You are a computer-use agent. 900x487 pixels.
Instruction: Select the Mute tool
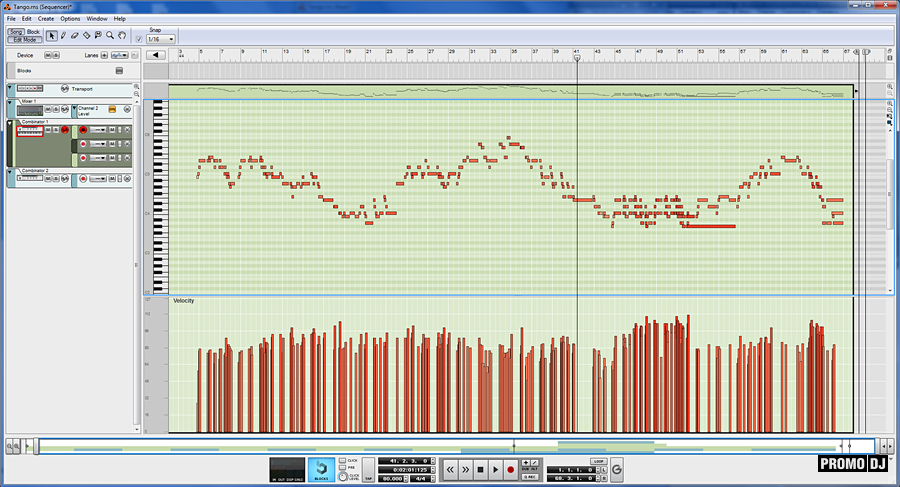click(98, 36)
